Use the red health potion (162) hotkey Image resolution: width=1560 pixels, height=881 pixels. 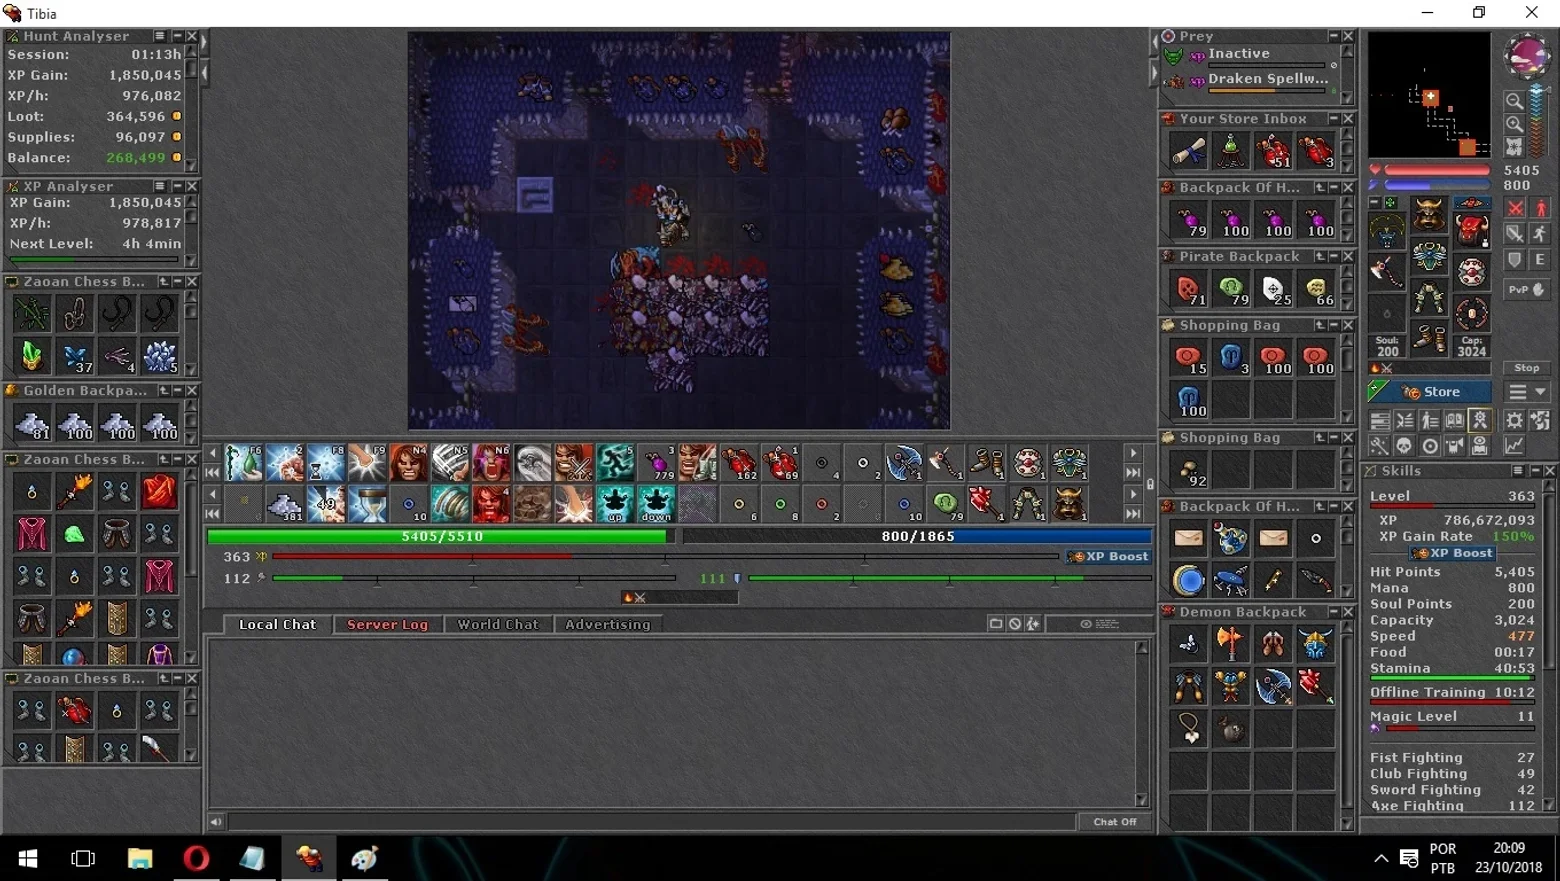739,463
